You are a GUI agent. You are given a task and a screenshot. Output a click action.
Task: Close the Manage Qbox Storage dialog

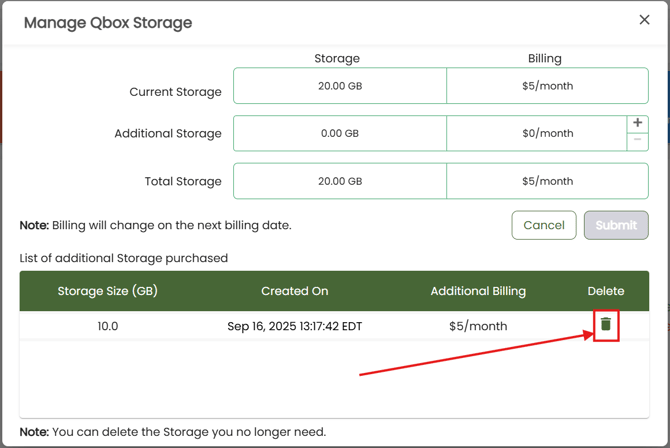click(x=644, y=20)
